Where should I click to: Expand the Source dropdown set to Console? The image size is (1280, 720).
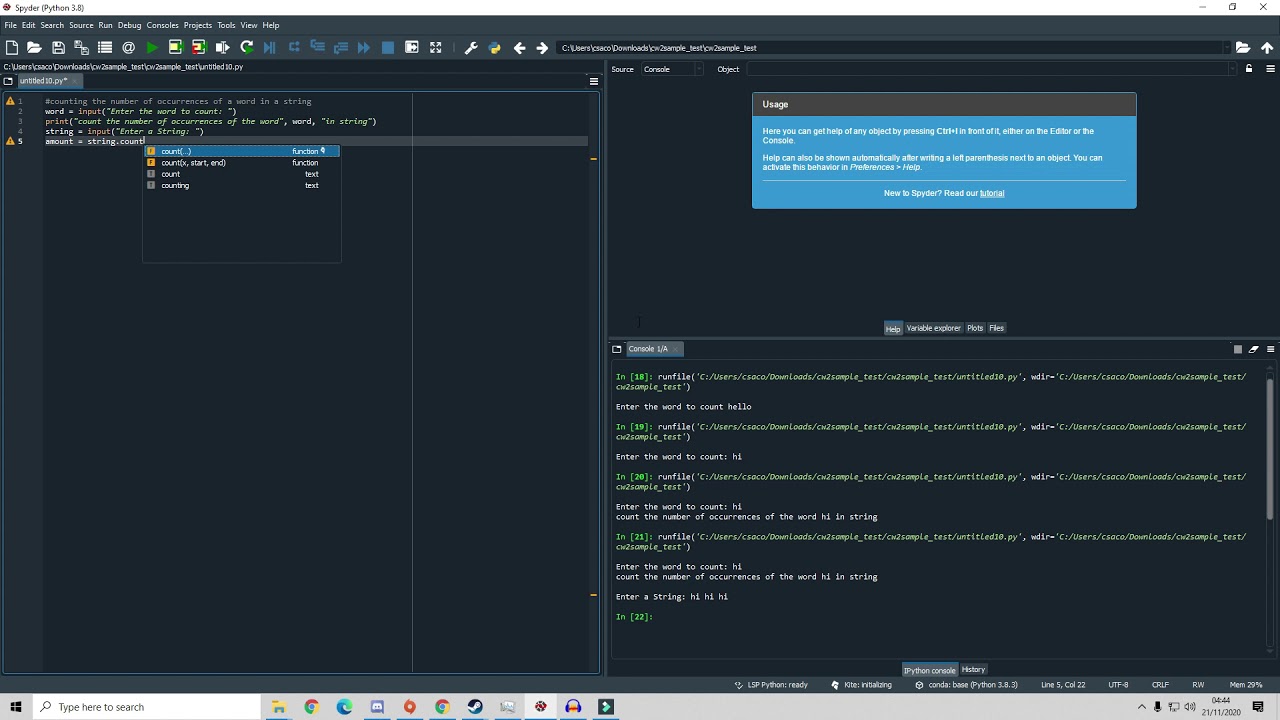tap(672, 69)
